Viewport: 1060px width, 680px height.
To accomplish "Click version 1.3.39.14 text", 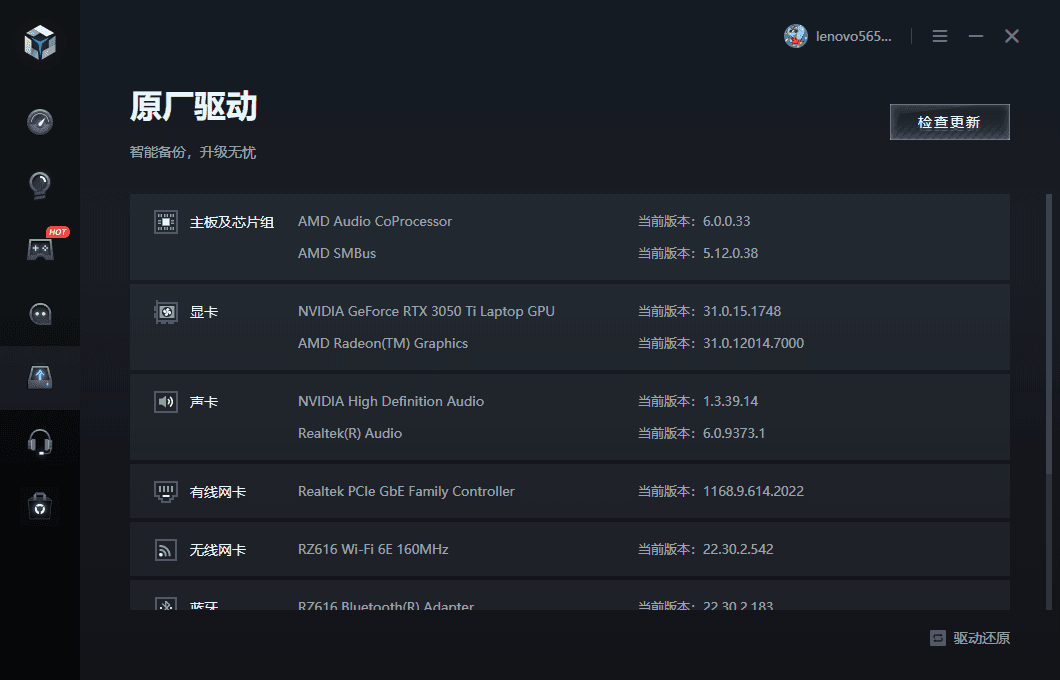I will pos(730,401).
